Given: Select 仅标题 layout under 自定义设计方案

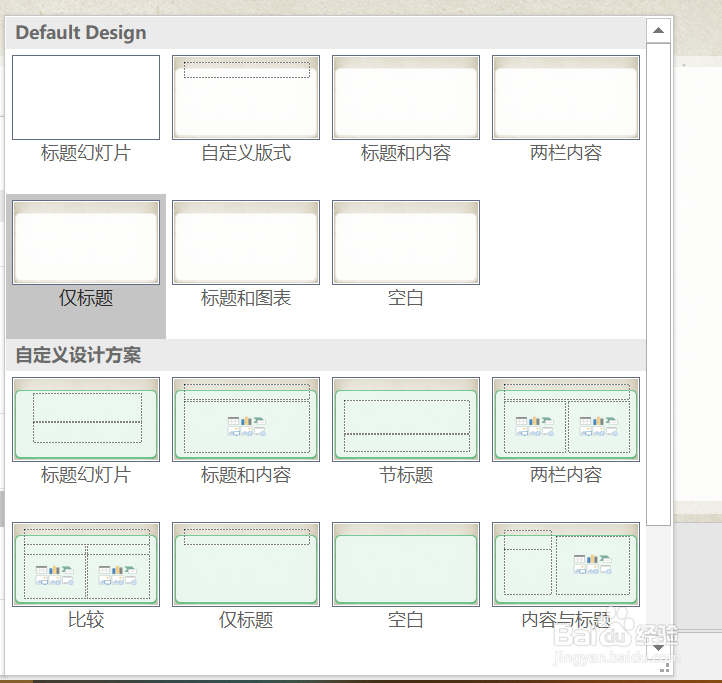Looking at the screenshot, I should [x=246, y=564].
